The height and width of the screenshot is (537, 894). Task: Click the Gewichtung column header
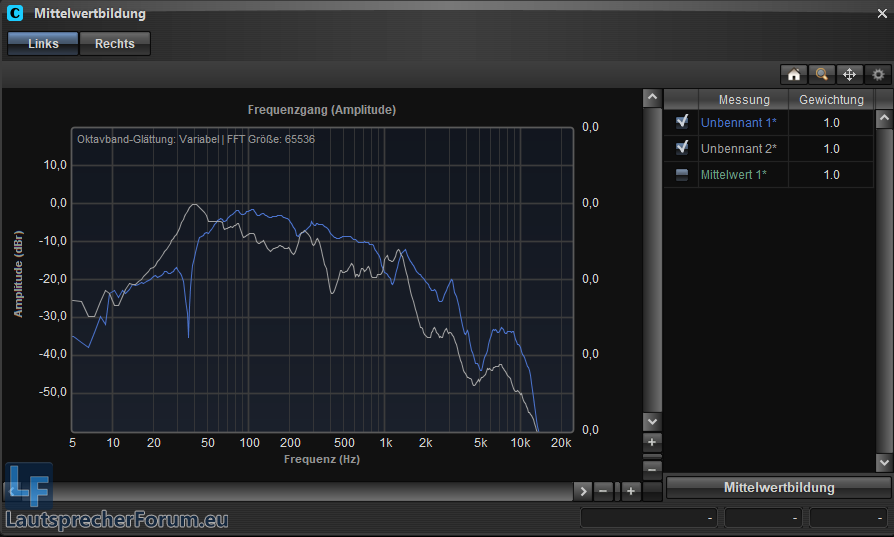pyautogui.click(x=831, y=100)
